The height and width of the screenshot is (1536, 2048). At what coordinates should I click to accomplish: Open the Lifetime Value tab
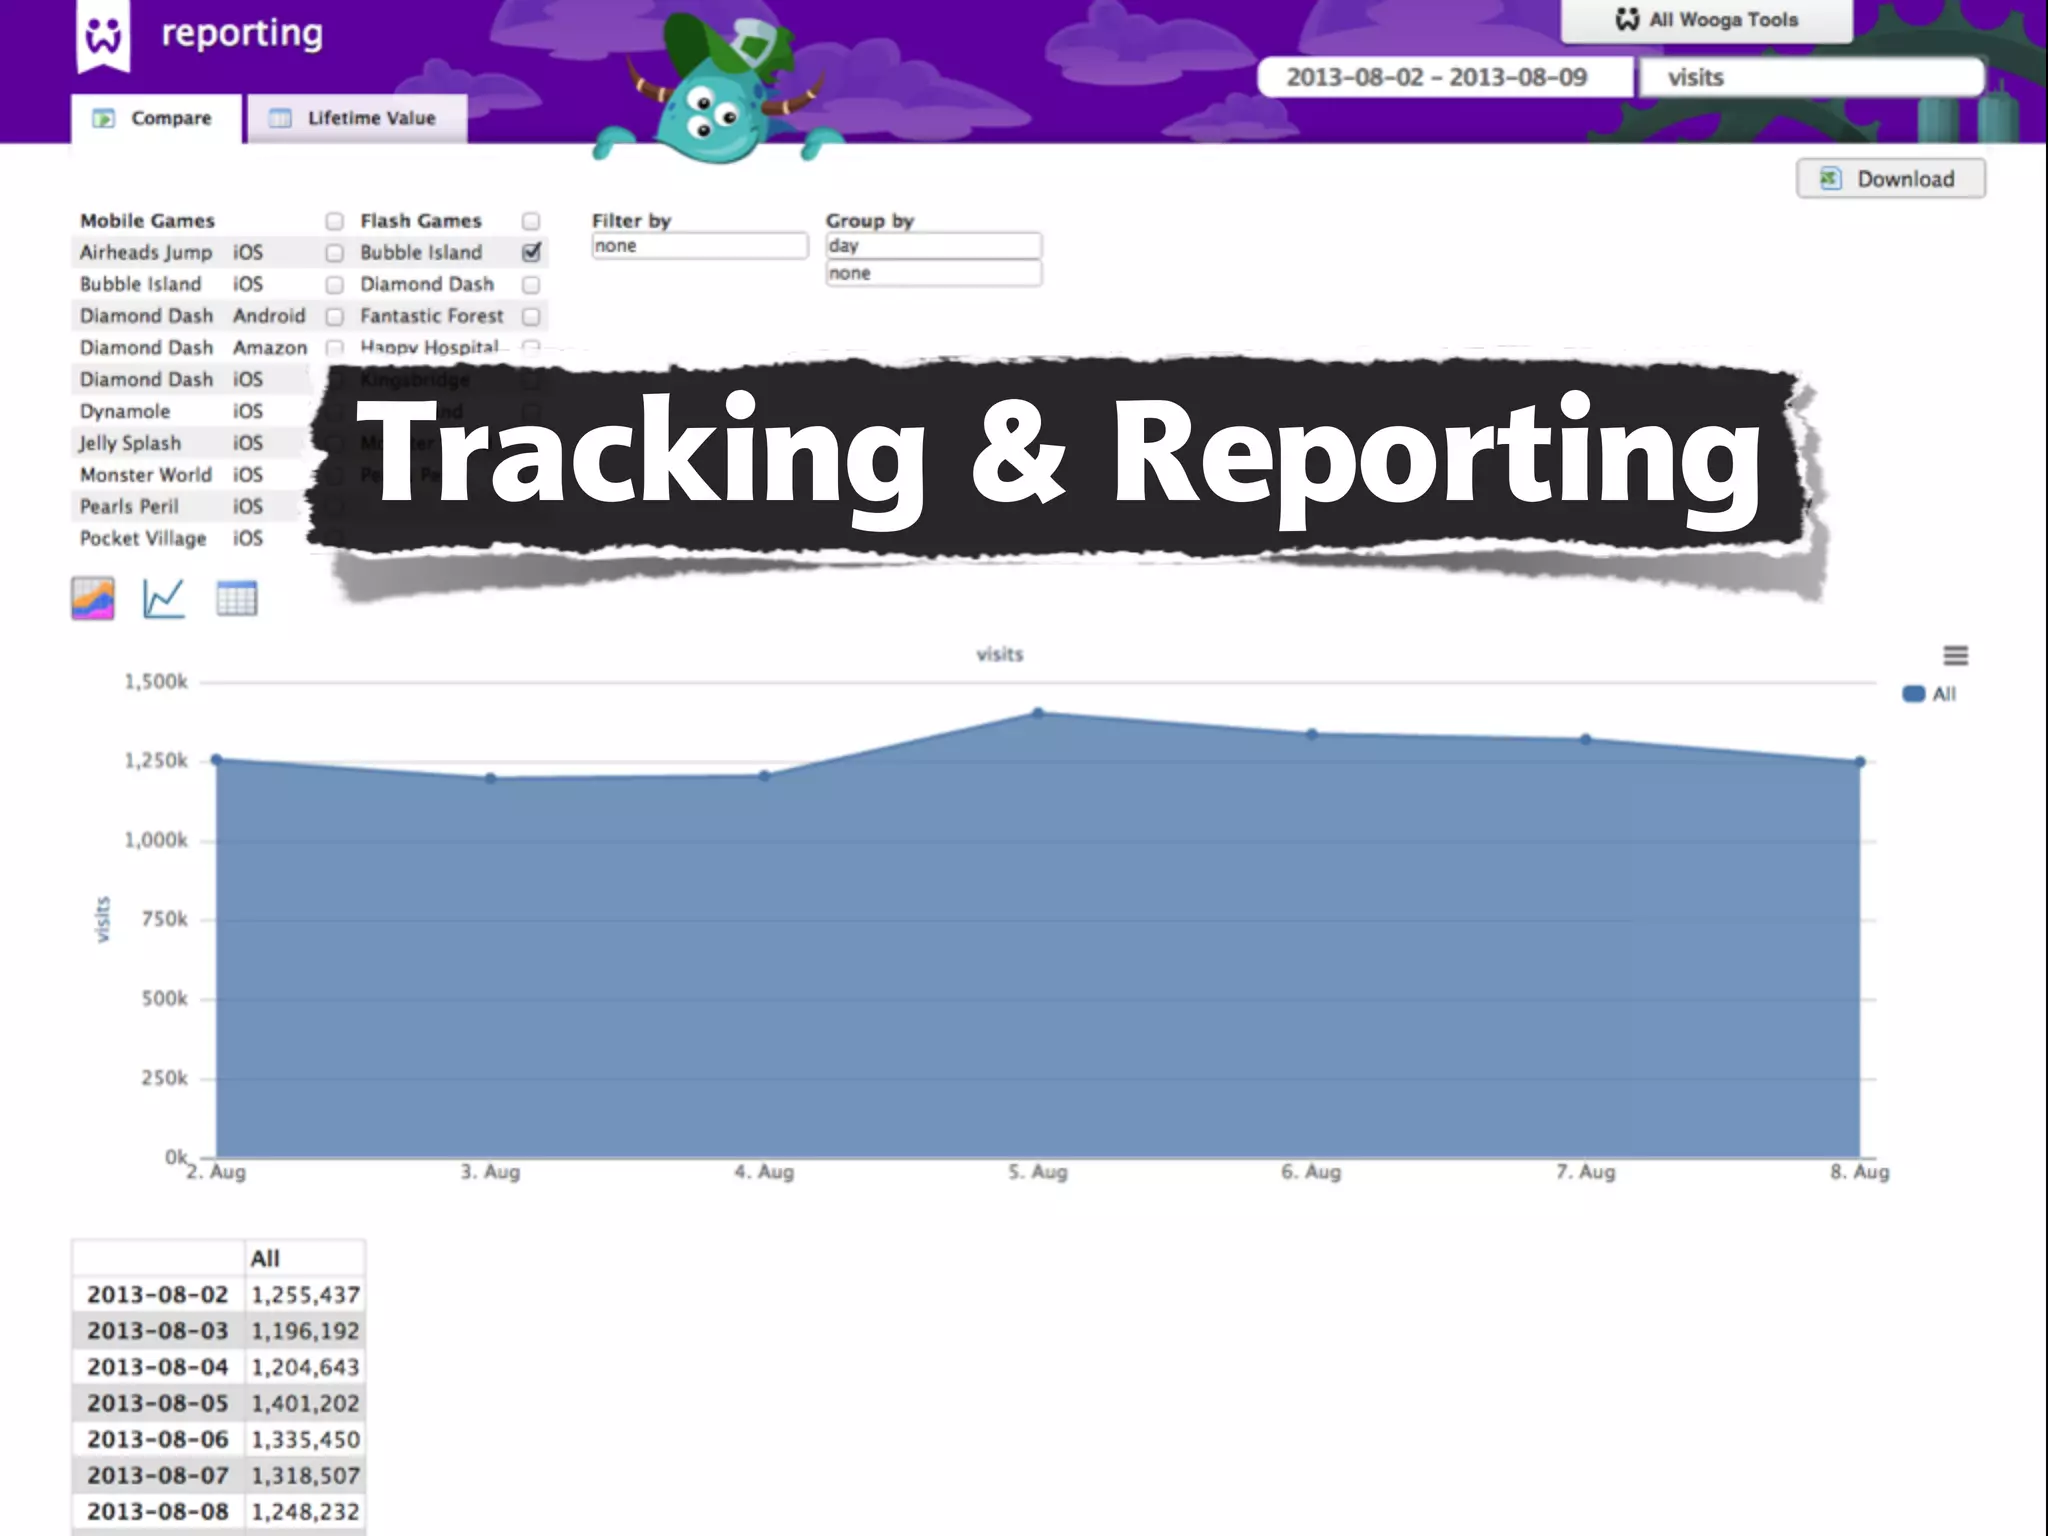(x=357, y=118)
